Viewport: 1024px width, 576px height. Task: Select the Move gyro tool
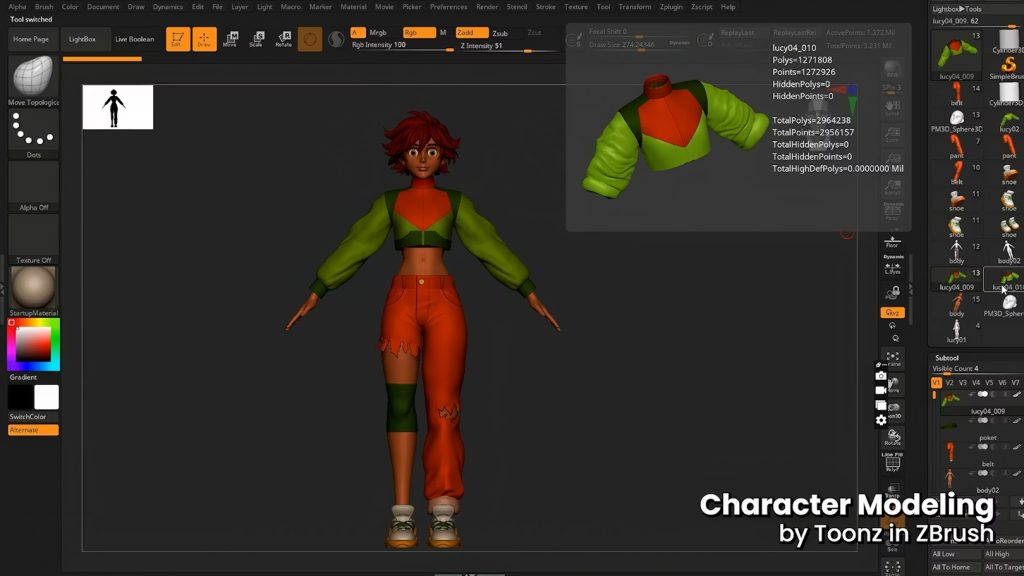(x=231, y=40)
